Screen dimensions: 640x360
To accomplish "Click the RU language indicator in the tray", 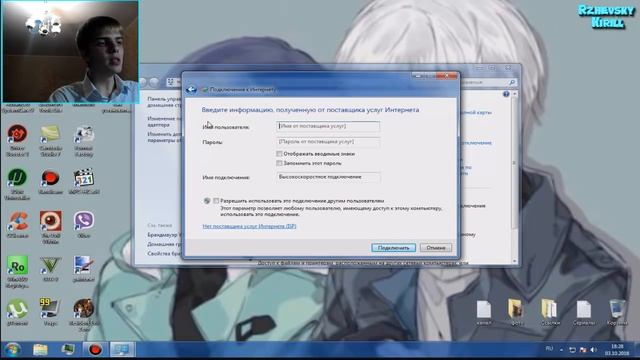I will 549,349.
